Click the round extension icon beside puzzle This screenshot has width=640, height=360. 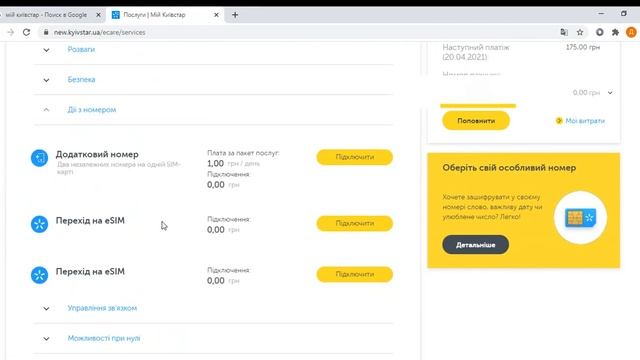(600, 32)
